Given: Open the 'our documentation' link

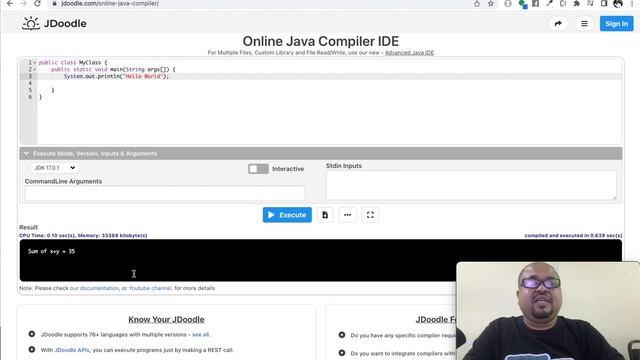Looking at the screenshot, I should coord(94,288).
